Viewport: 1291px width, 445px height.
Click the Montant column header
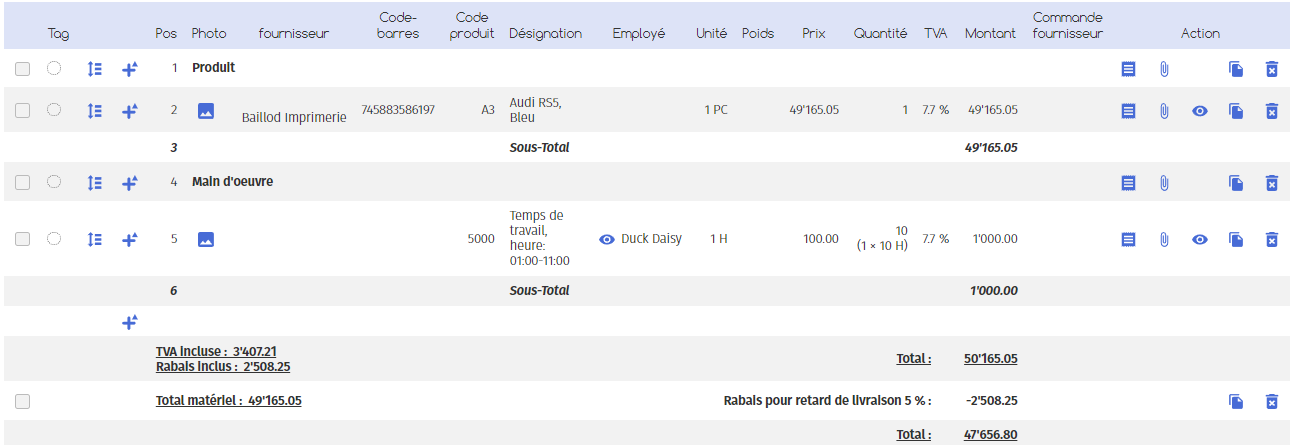click(990, 33)
